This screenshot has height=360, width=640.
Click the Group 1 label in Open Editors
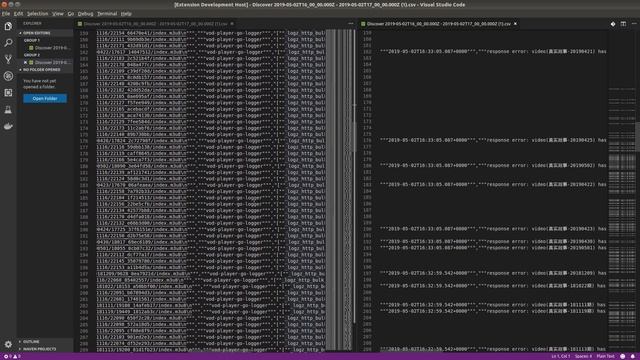coord(32,40)
